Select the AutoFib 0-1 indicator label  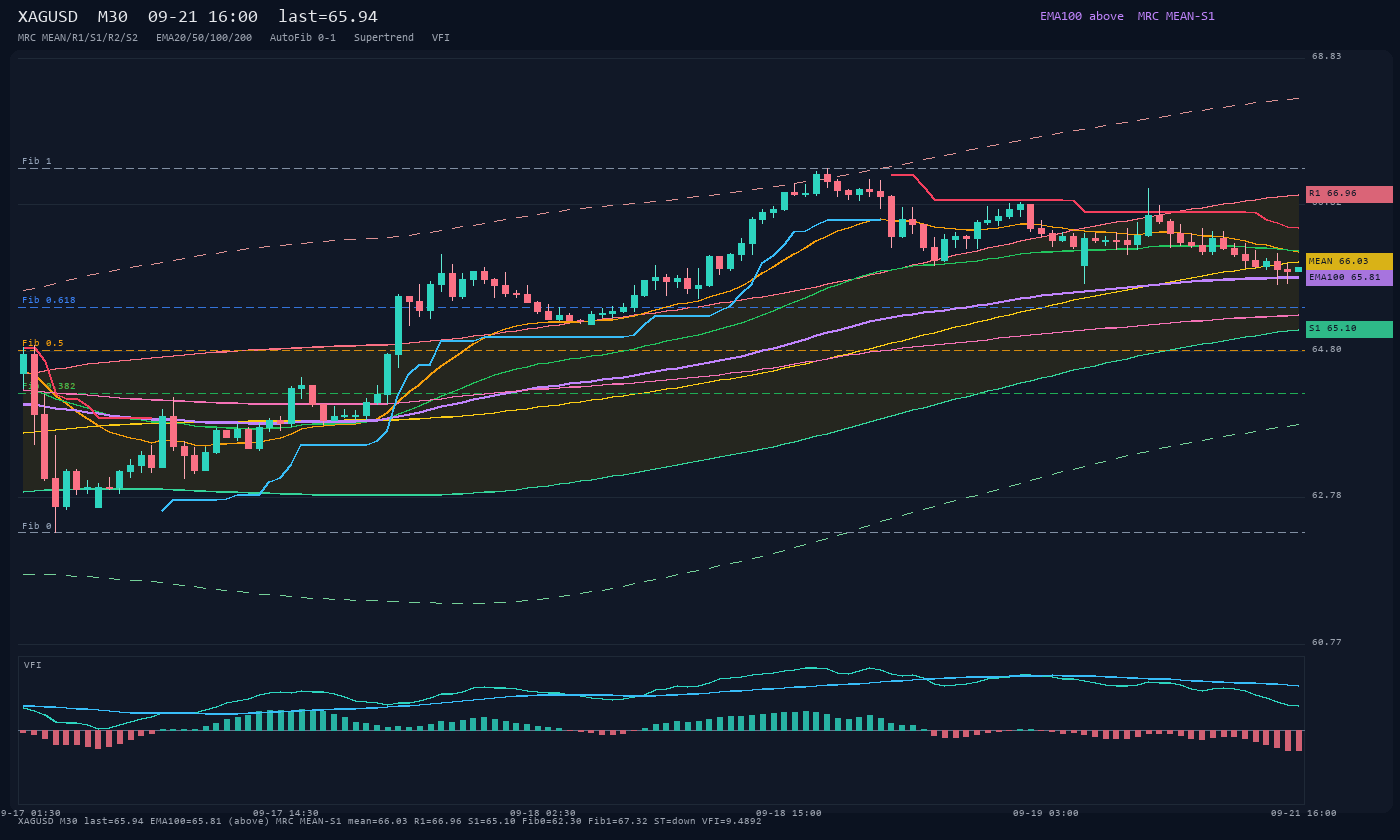coord(303,38)
